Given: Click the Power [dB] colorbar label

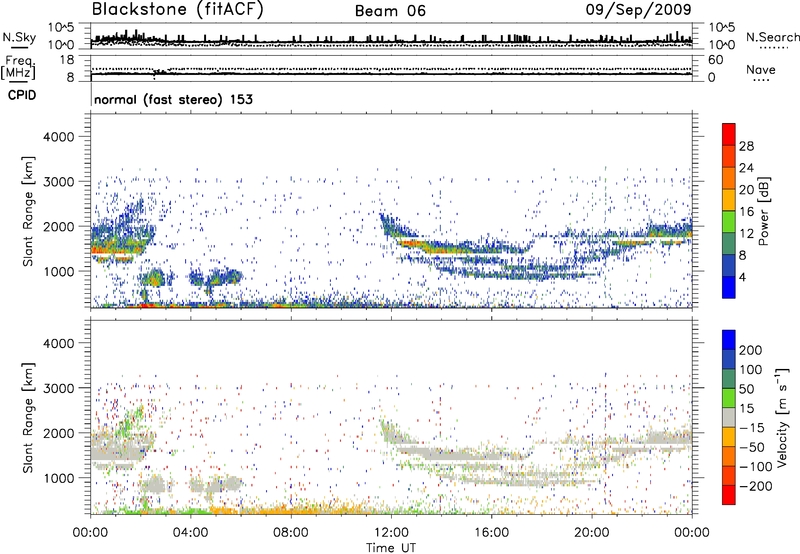Looking at the screenshot, I should click(763, 211).
